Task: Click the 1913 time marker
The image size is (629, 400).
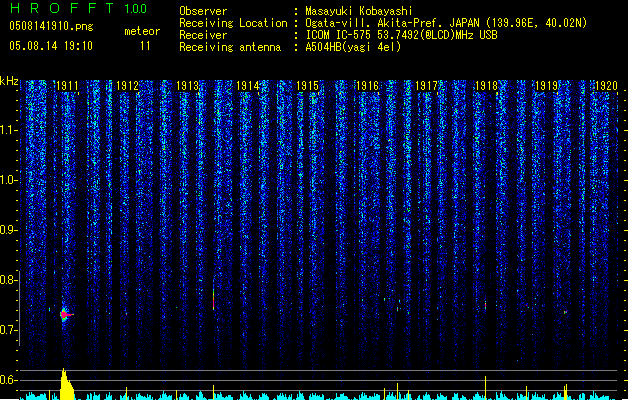Action: [x=187, y=86]
